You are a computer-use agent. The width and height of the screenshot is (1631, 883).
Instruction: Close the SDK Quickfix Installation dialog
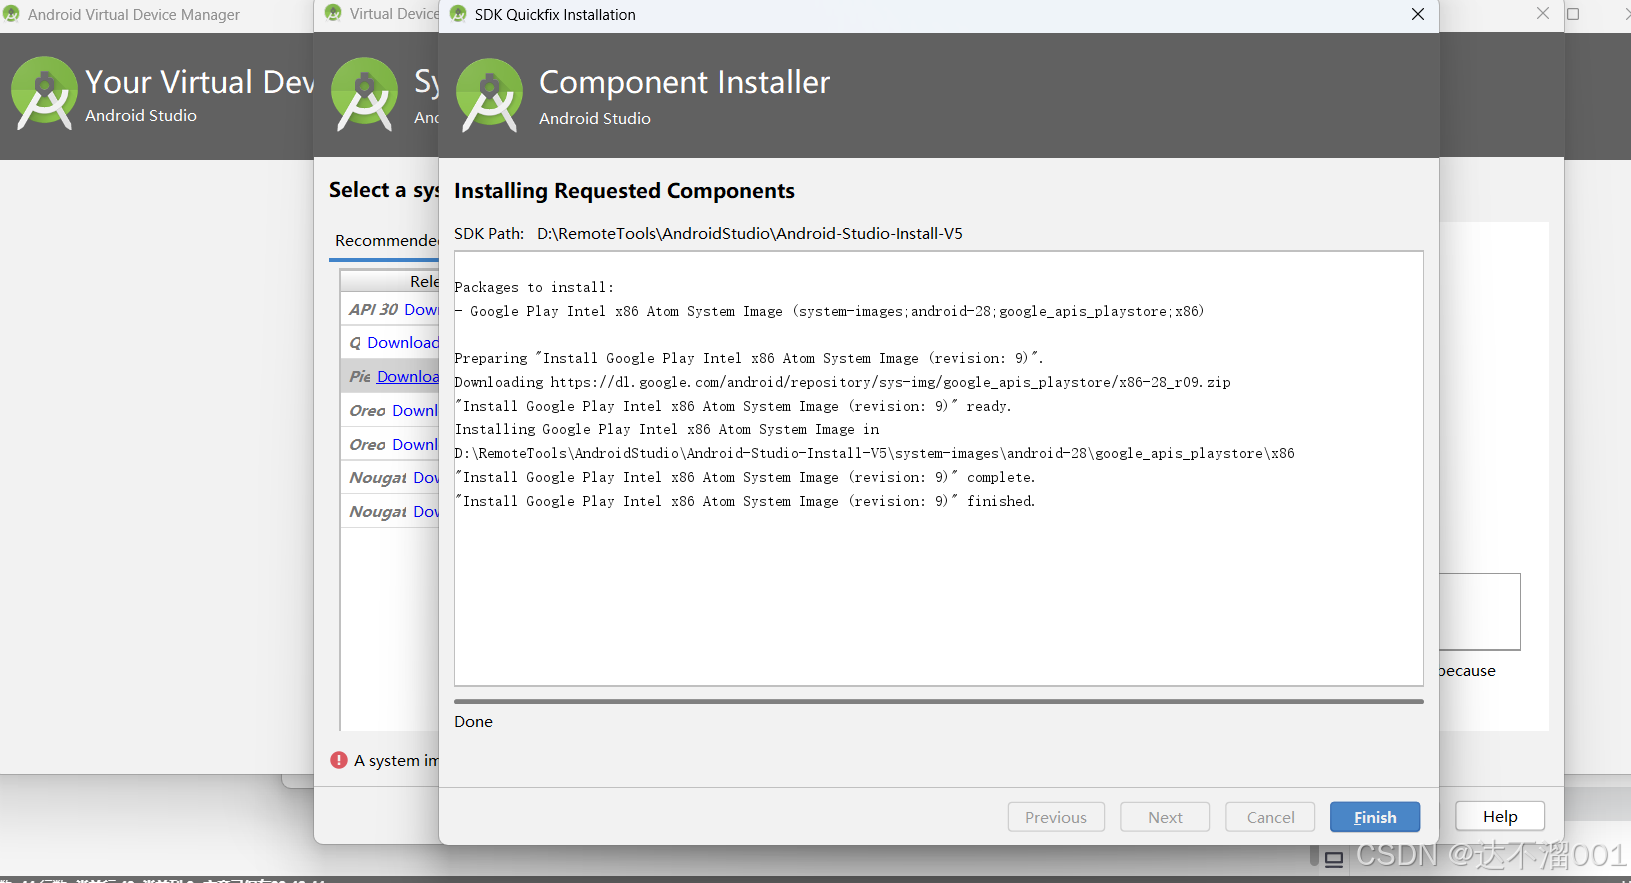(1418, 14)
